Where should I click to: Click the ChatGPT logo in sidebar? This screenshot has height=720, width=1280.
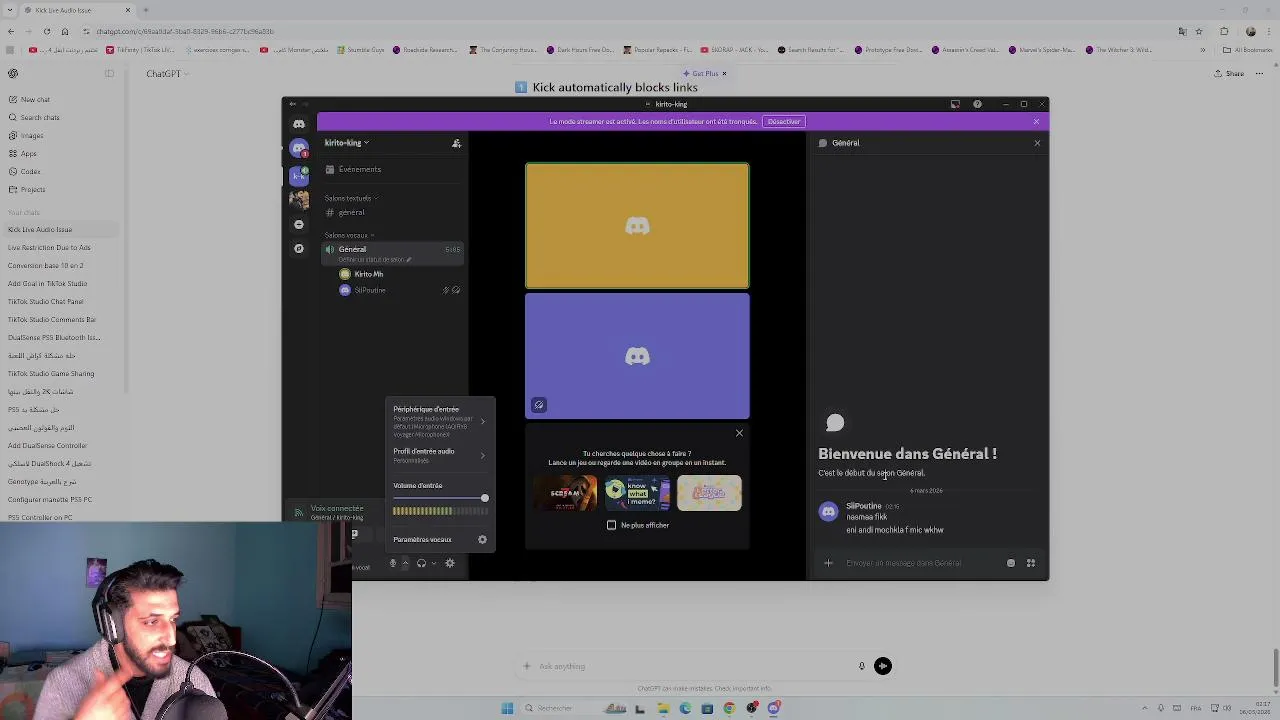coord(13,73)
